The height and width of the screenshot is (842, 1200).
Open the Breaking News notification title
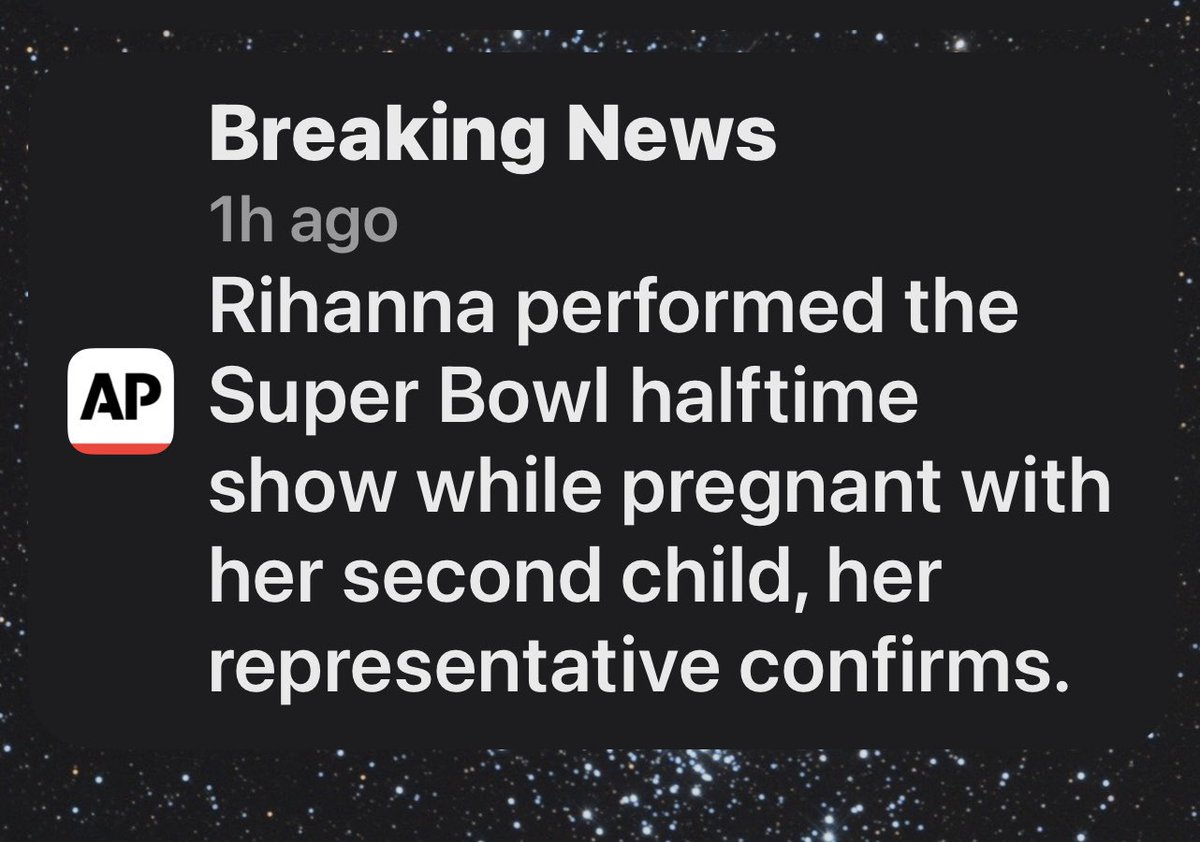click(492, 135)
